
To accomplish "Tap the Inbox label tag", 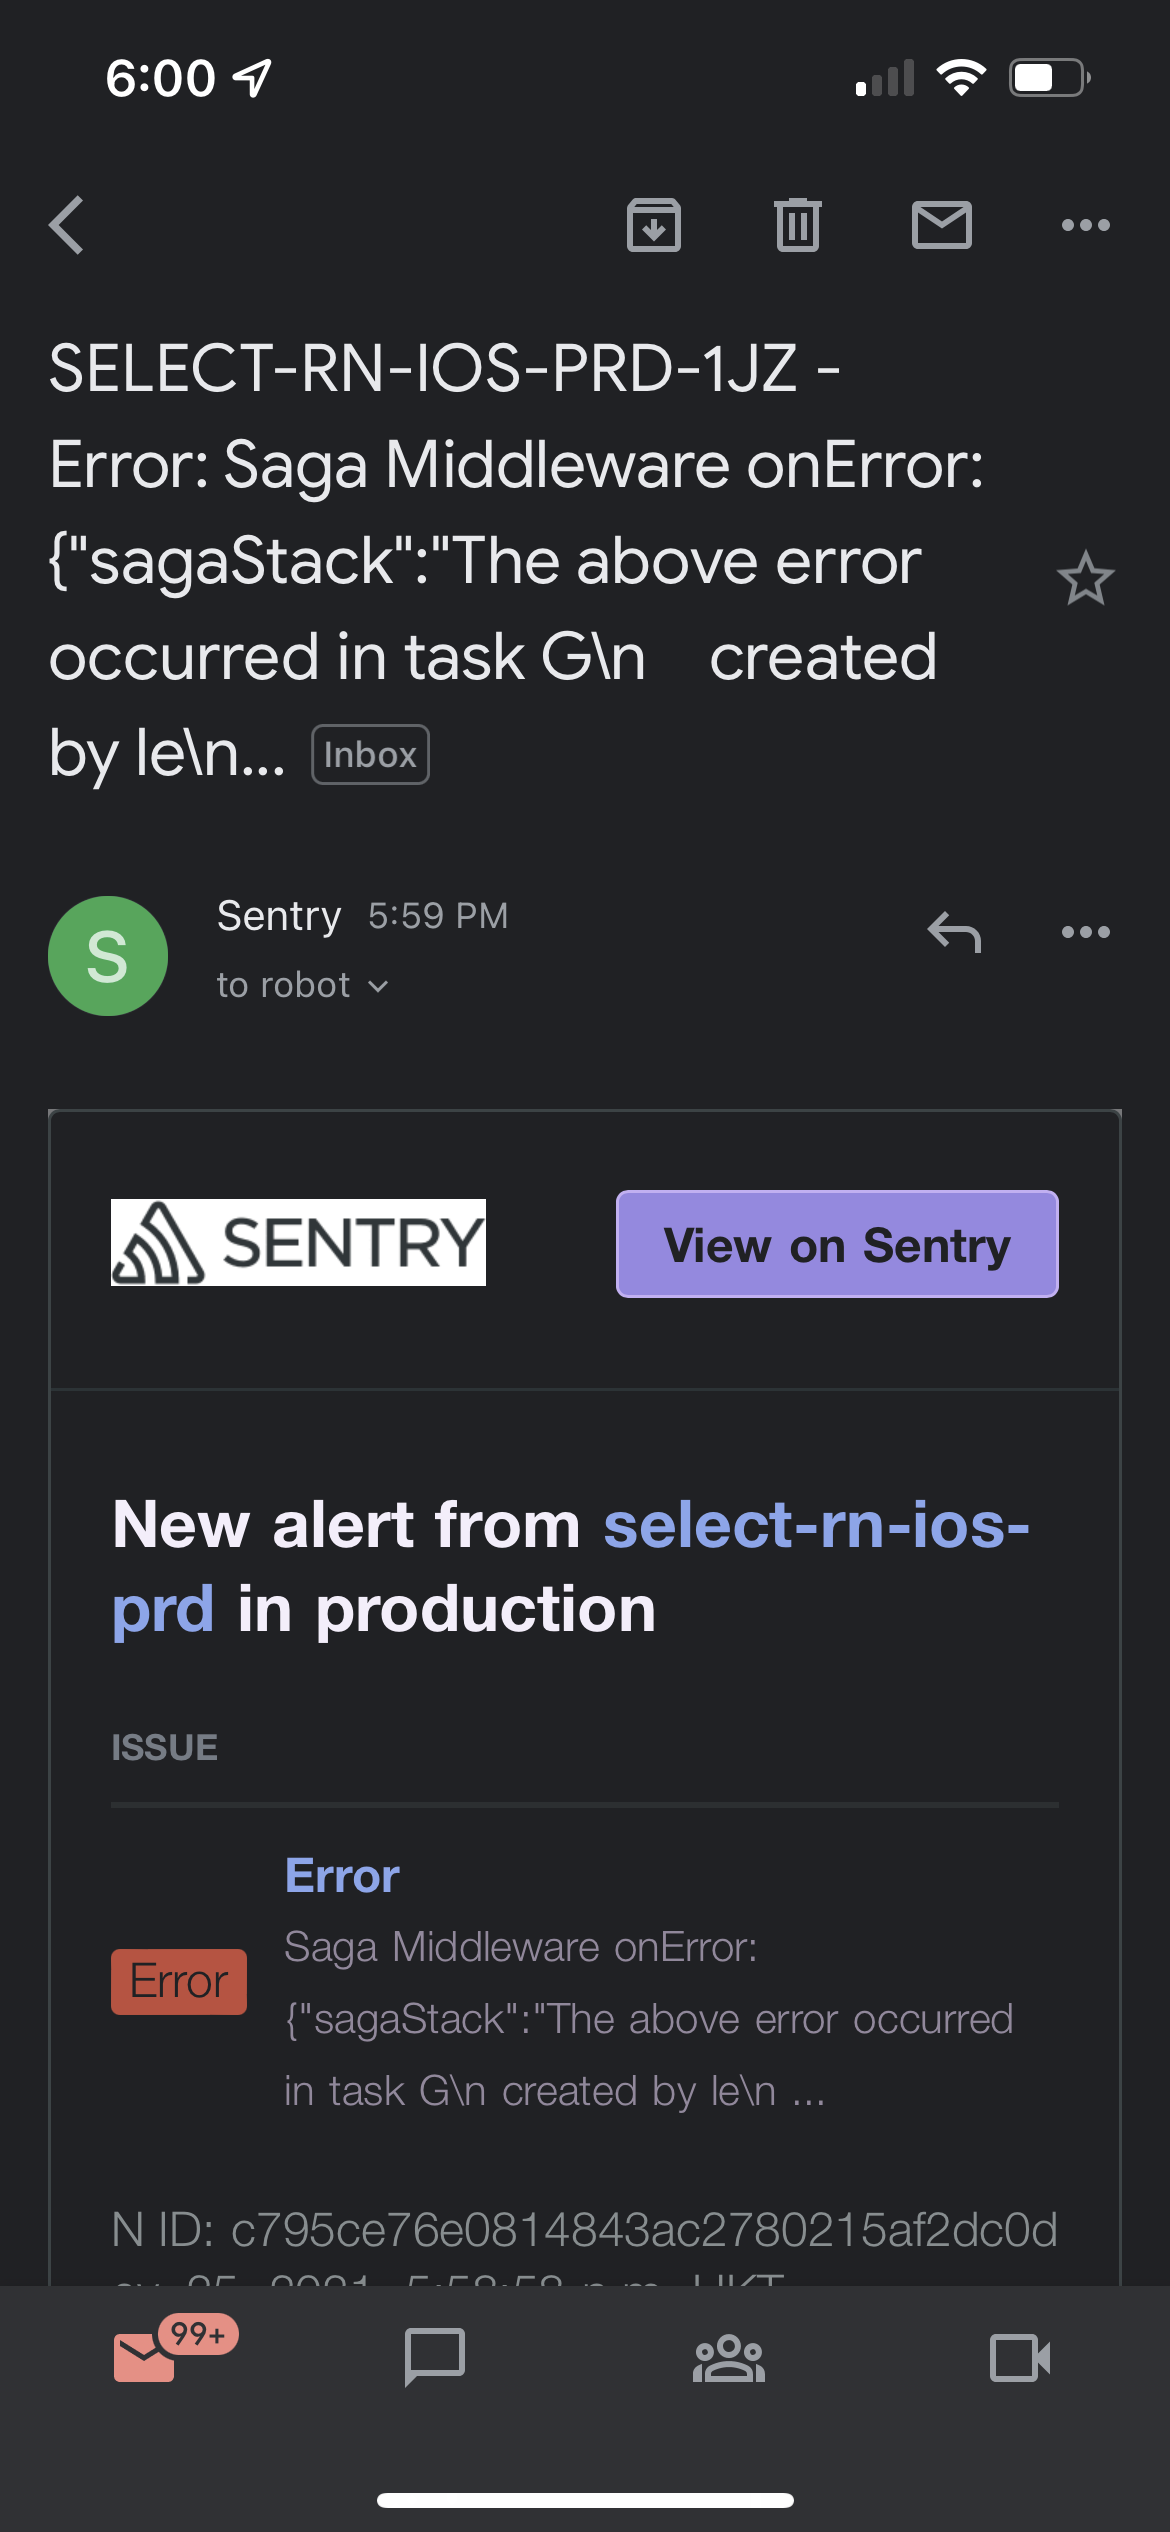I will click(x=370, y=755).
